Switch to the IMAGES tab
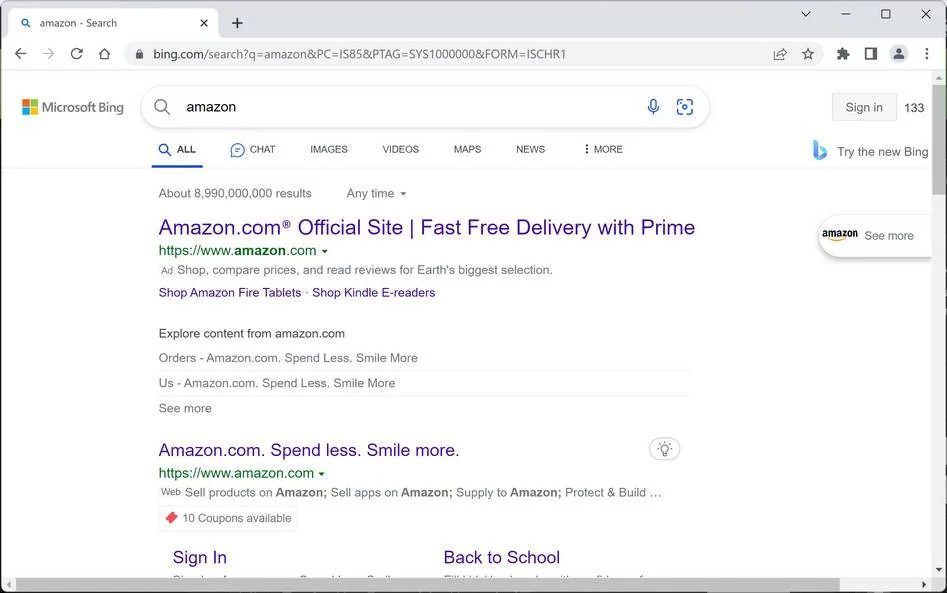Viewport: 947px width, 593px height. point(329,149)
